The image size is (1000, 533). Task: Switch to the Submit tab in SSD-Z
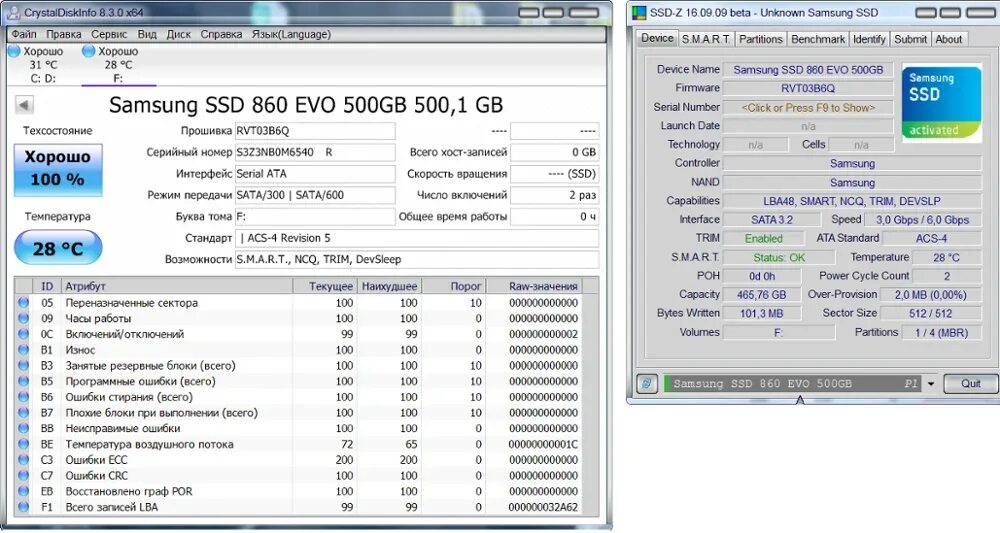point(910,40)
